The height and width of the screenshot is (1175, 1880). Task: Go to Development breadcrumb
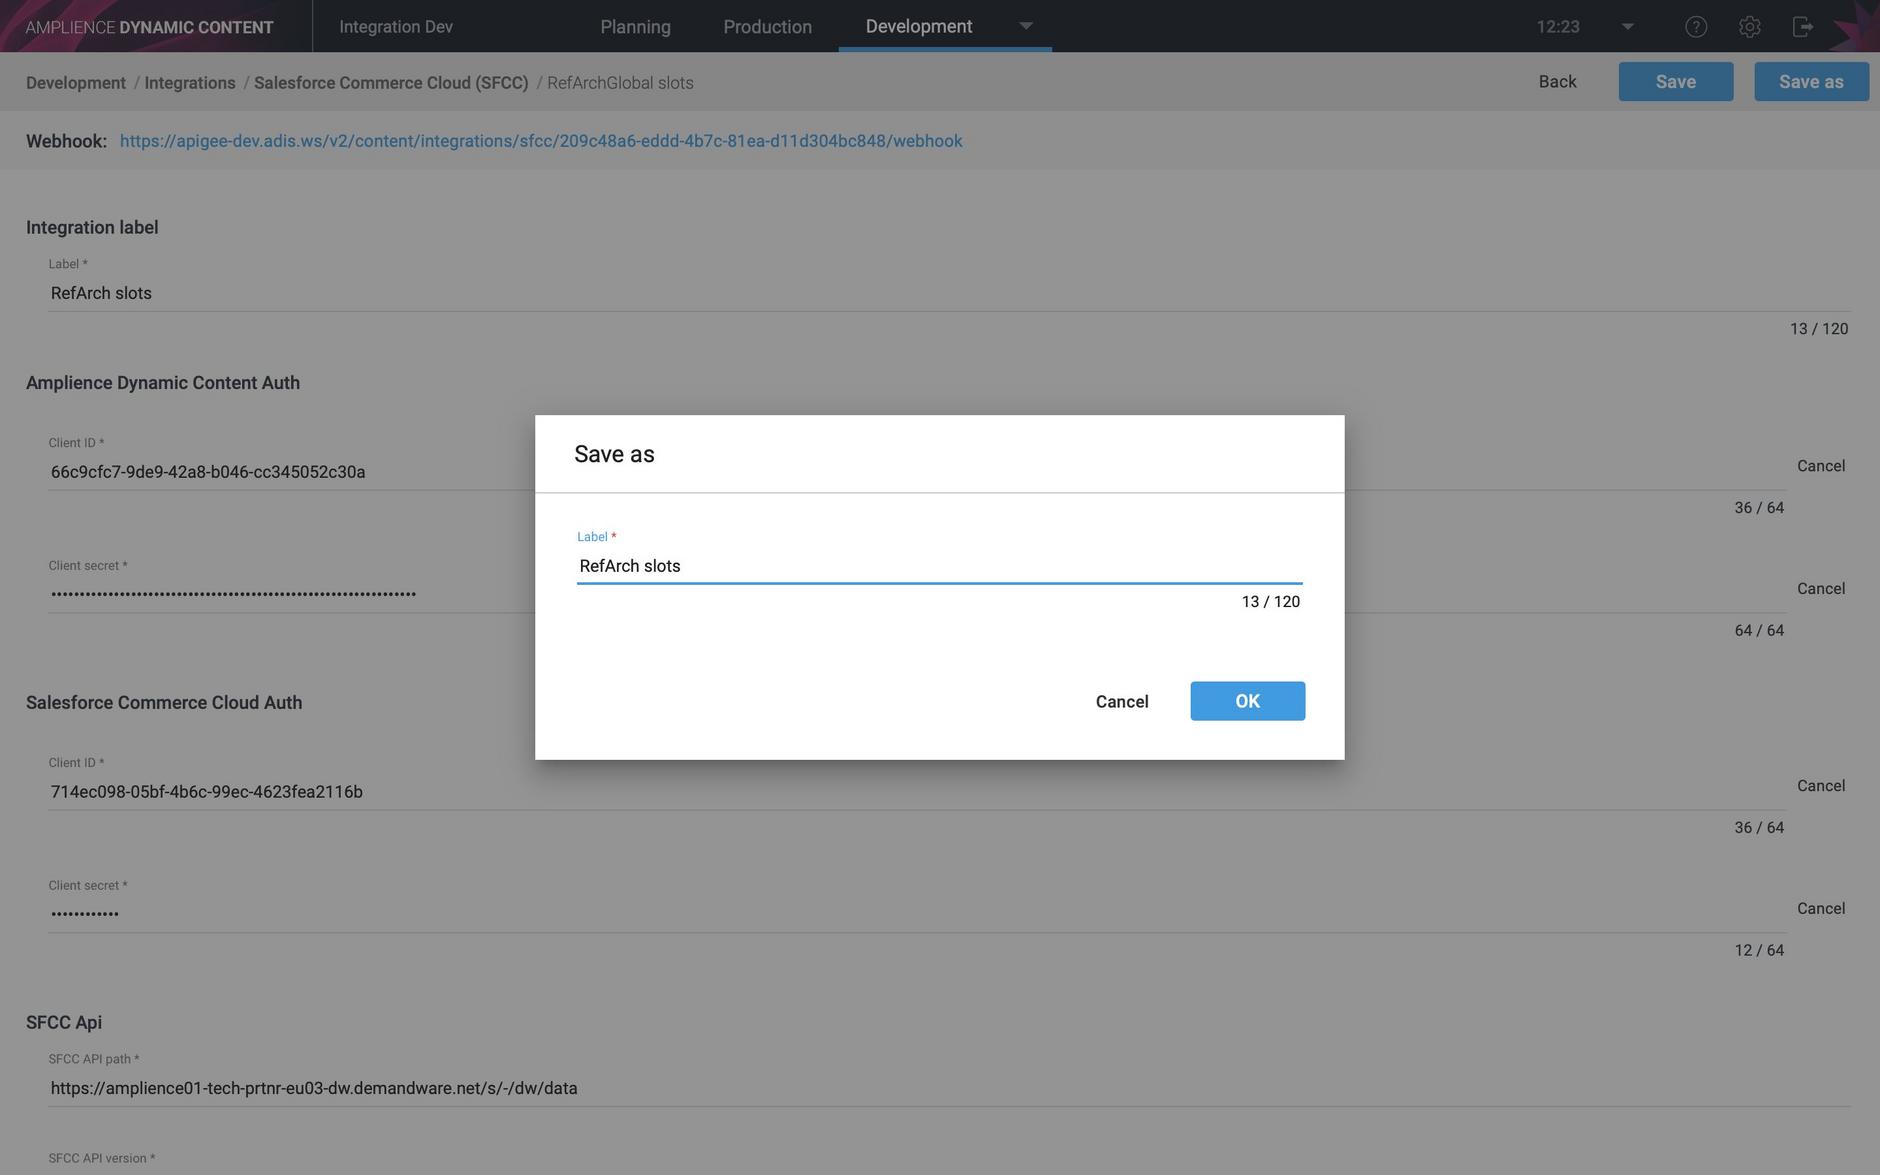pos(76,83)
